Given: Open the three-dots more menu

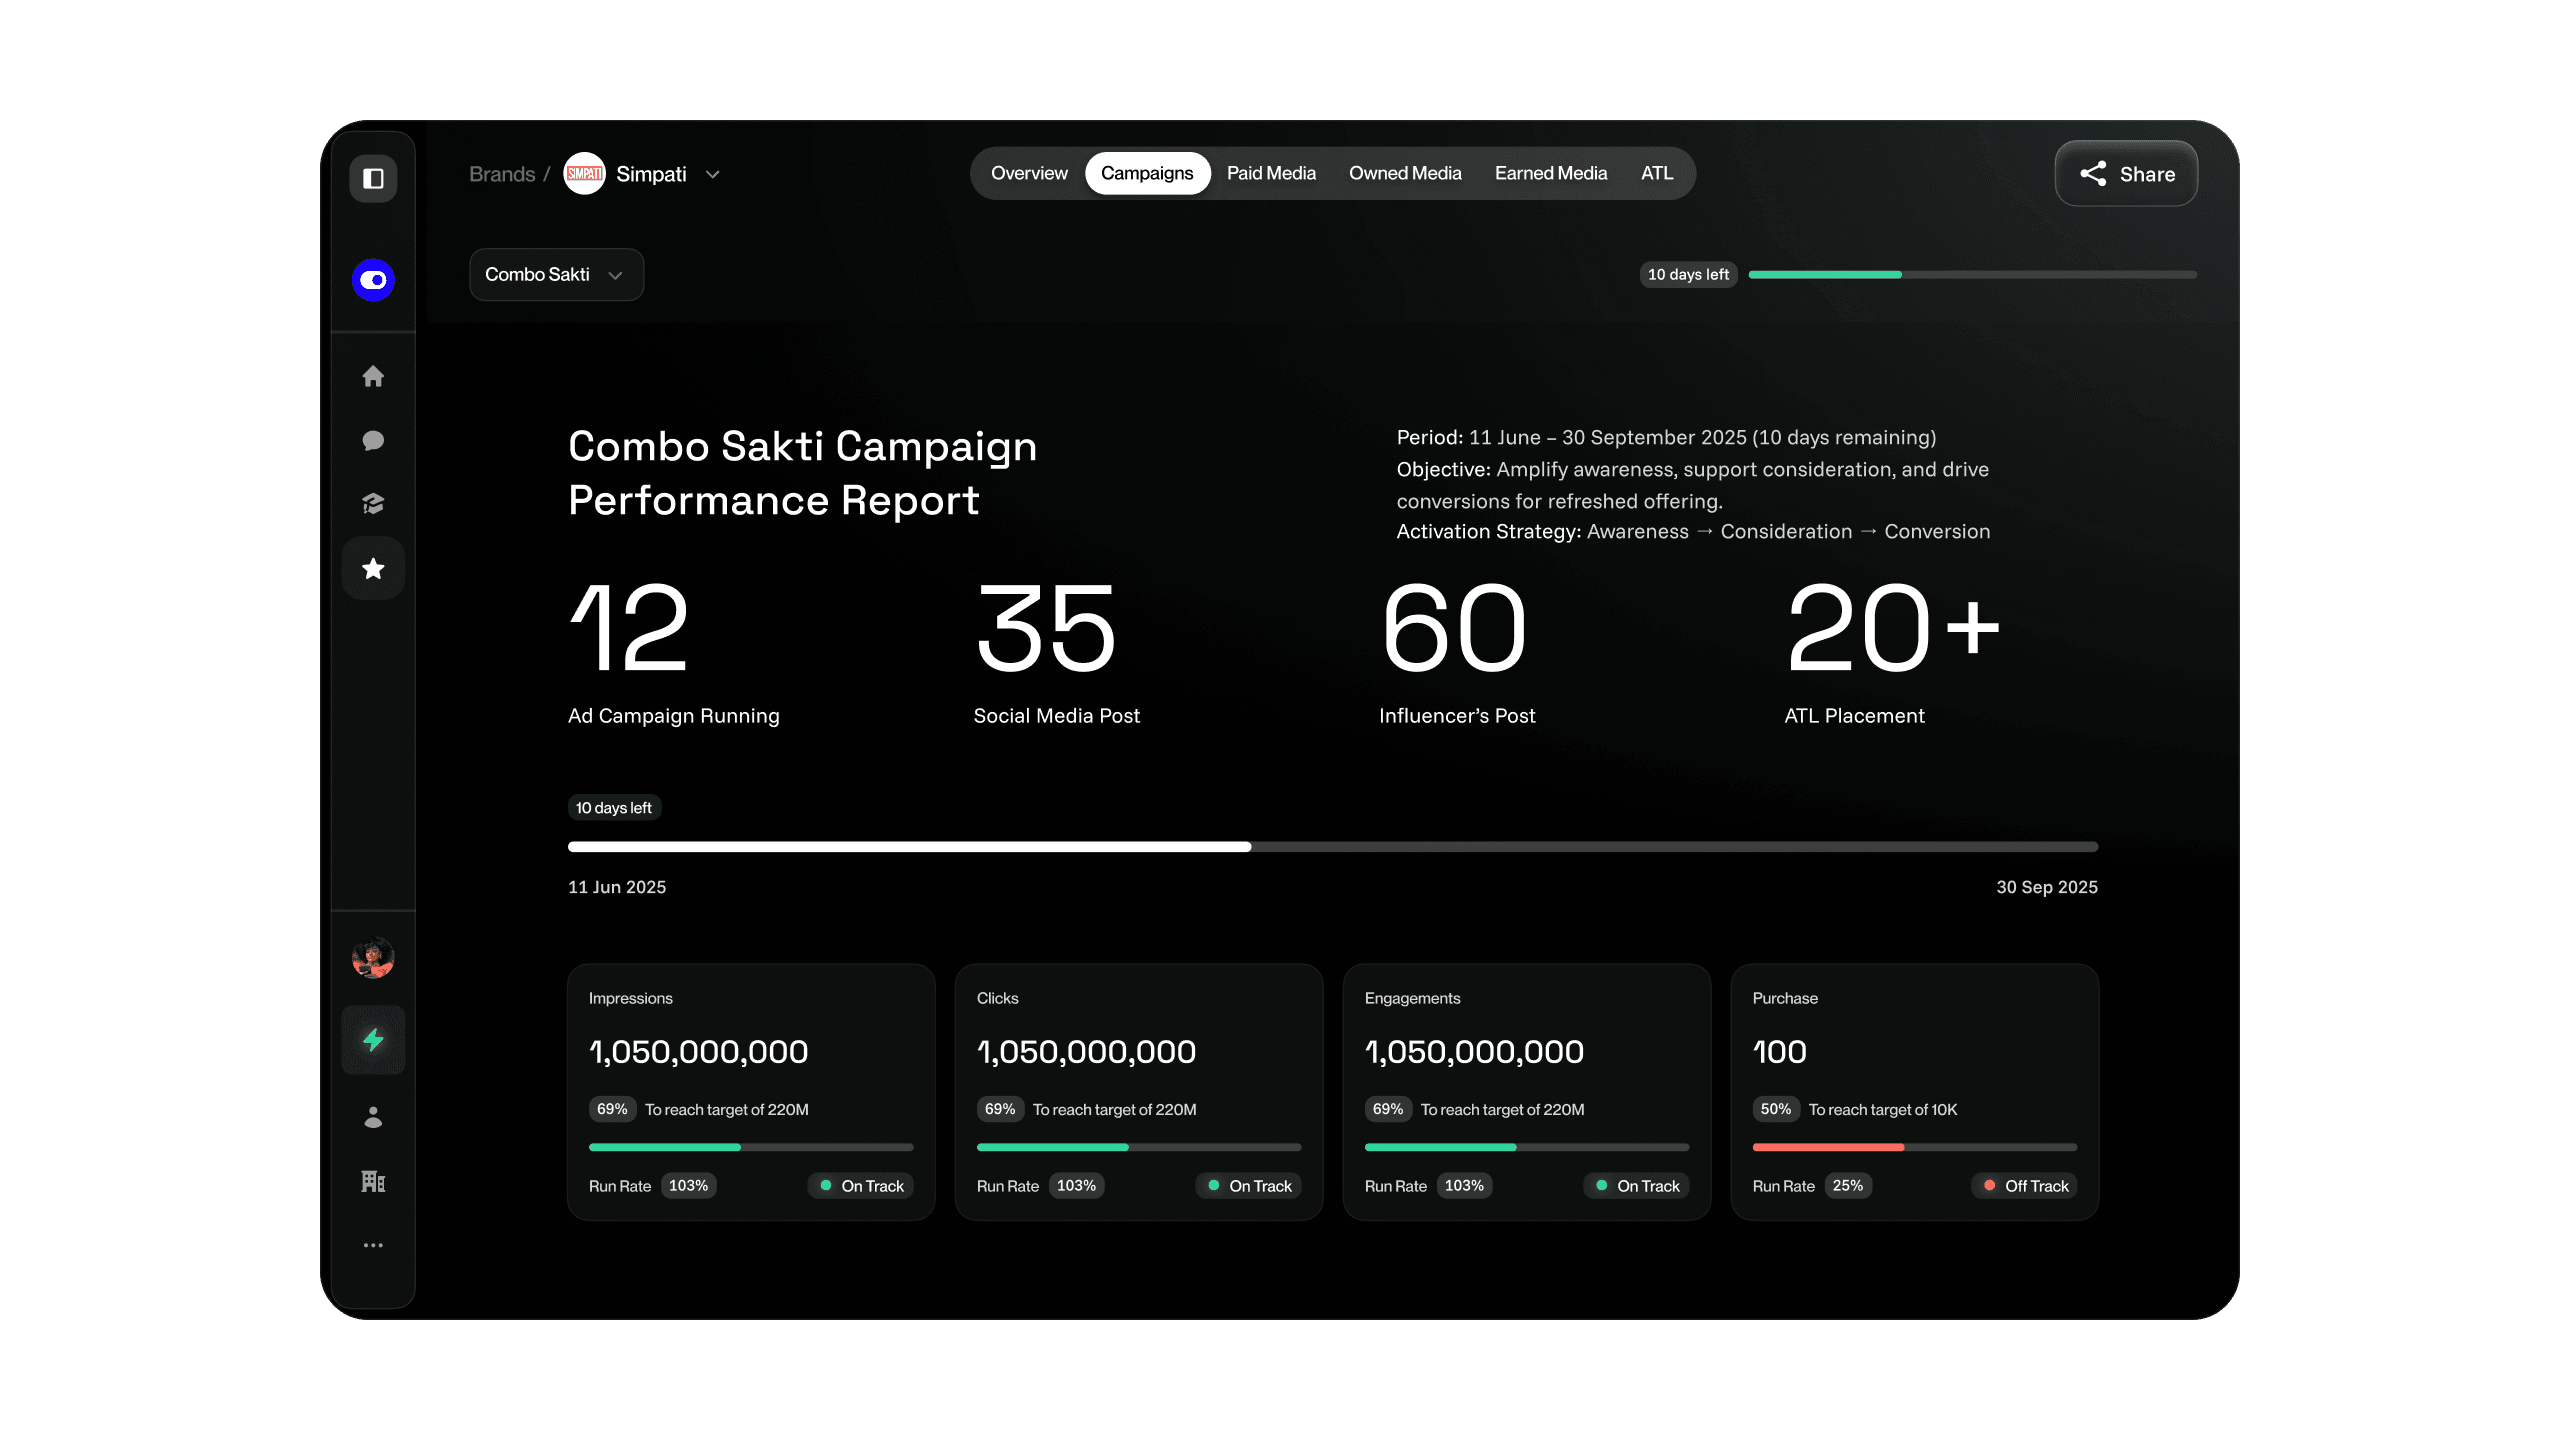Looking at the screenshot, I should pyautogui.click(x=373, y=1245).
